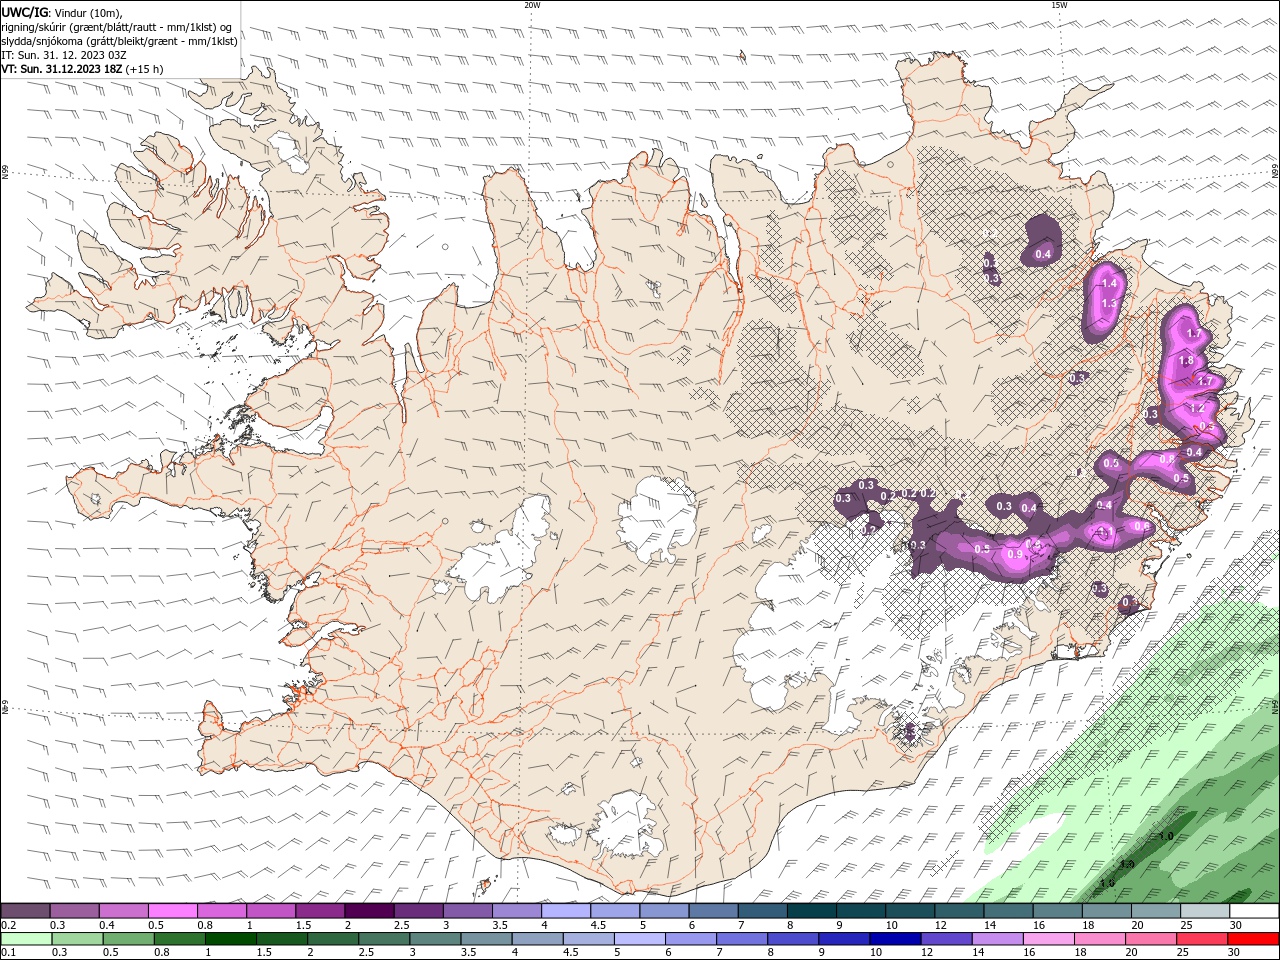Click the pale green 0.1 swatch in rain scale
The image size is (1280, 960).
point(26,939)
